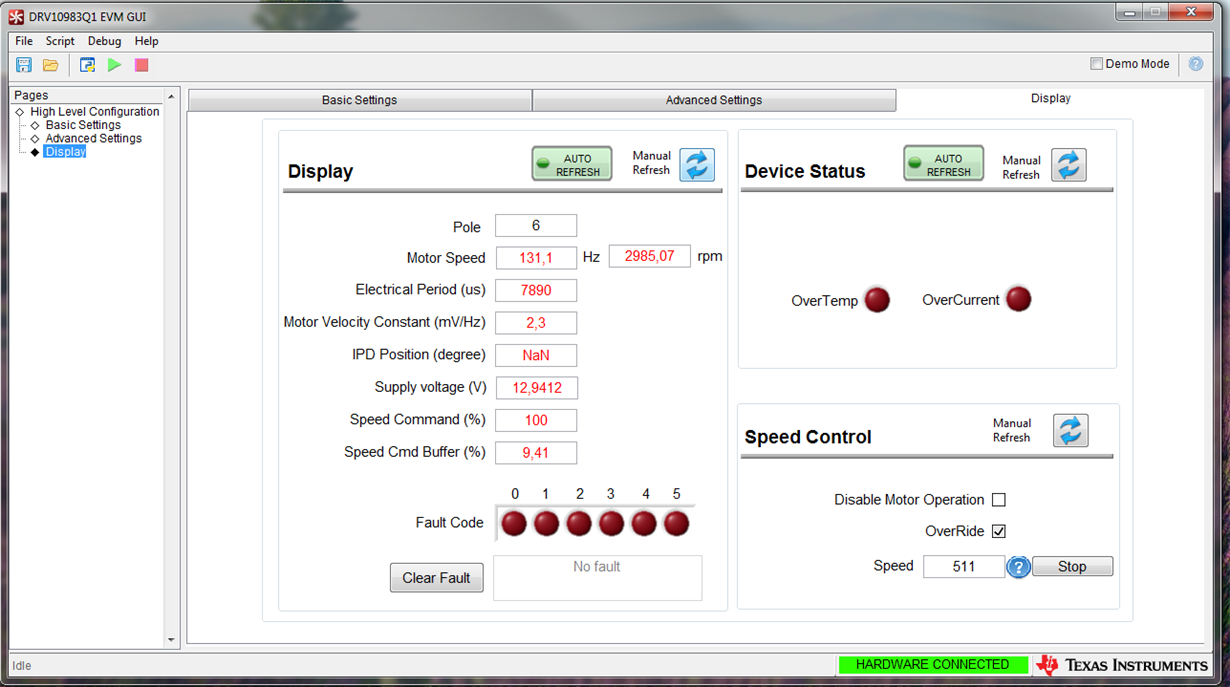Open the Help menu
The width and height of the screenshot is (1230, 687).
click(x=146, y=41)
